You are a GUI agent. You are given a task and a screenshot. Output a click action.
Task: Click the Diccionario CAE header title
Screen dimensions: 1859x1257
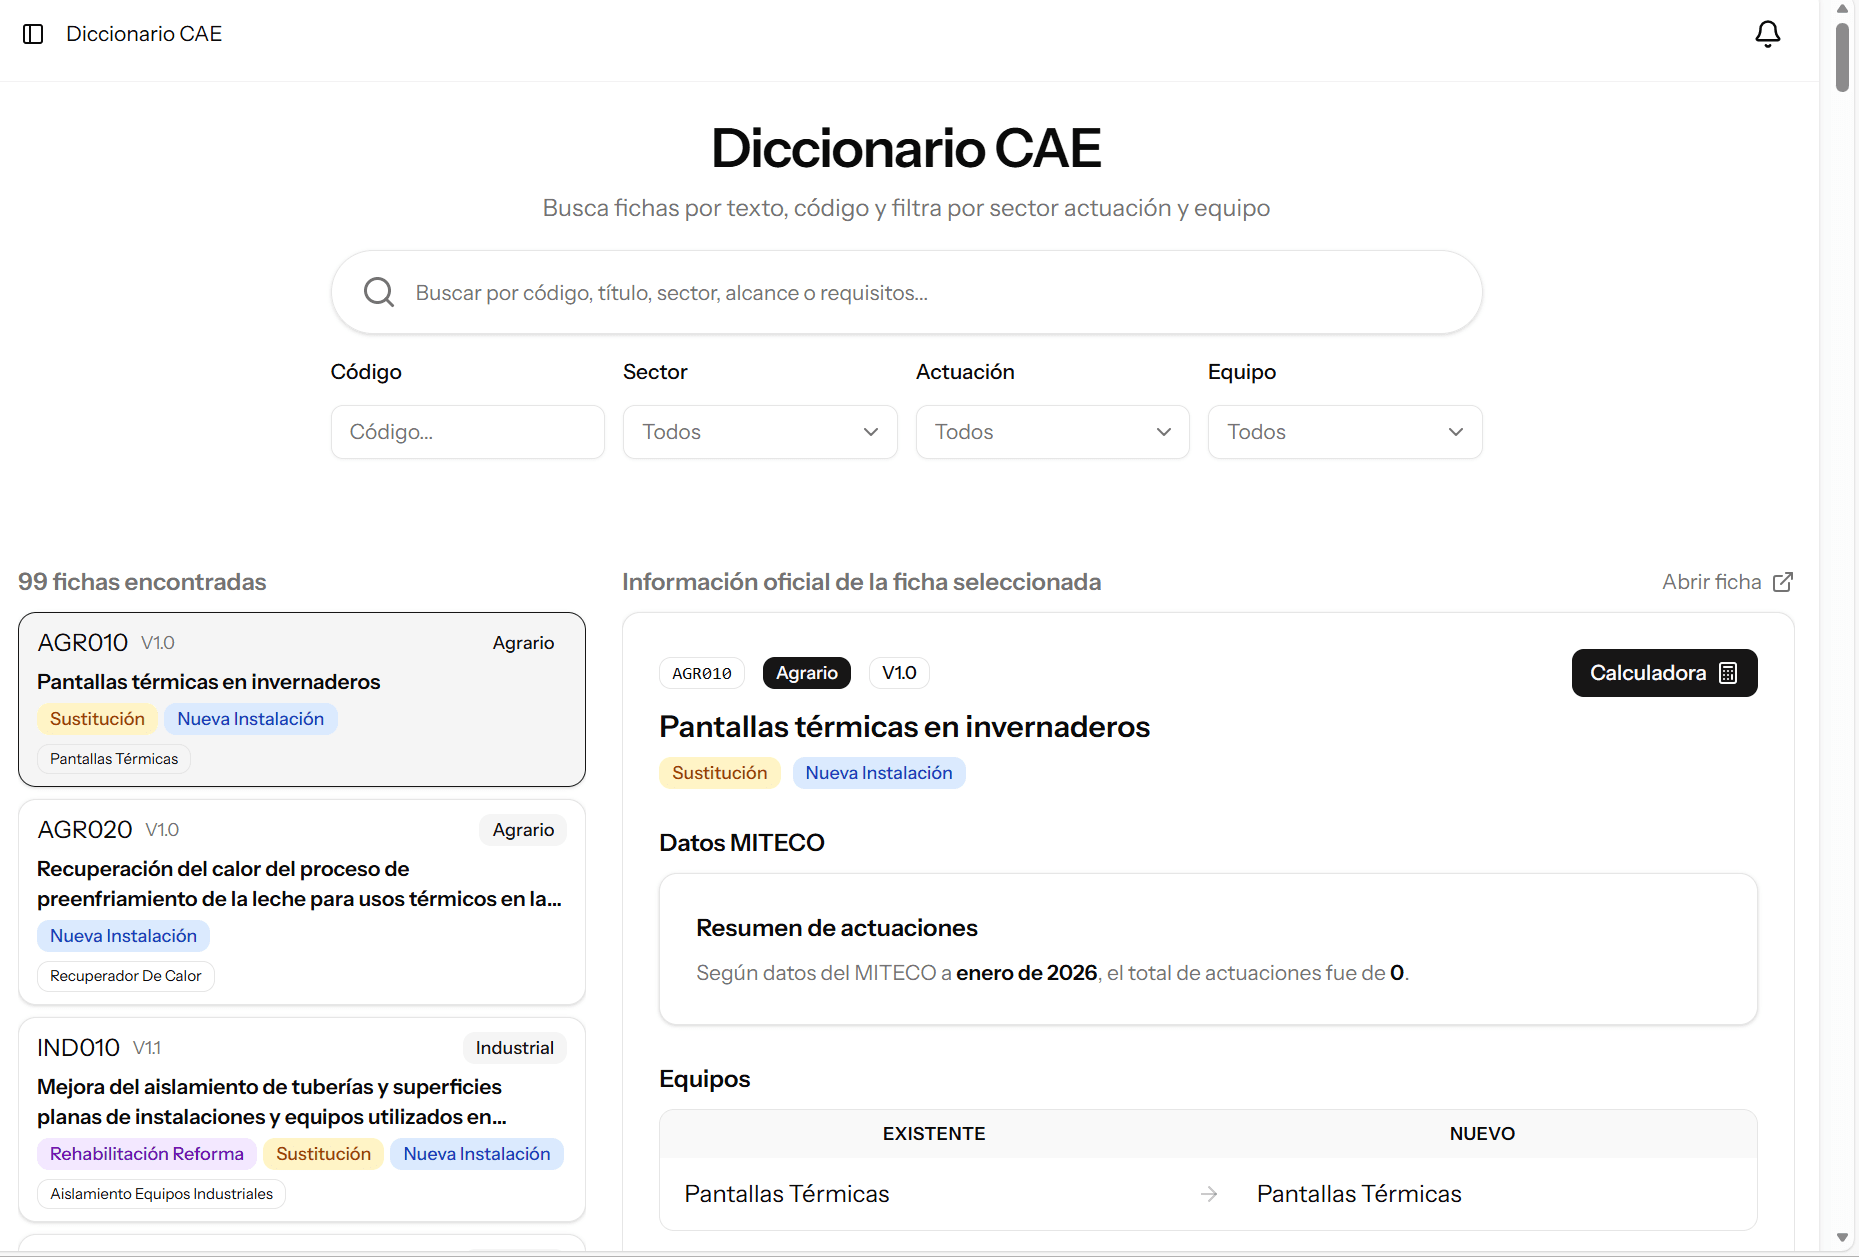click(x=144, y=33)
